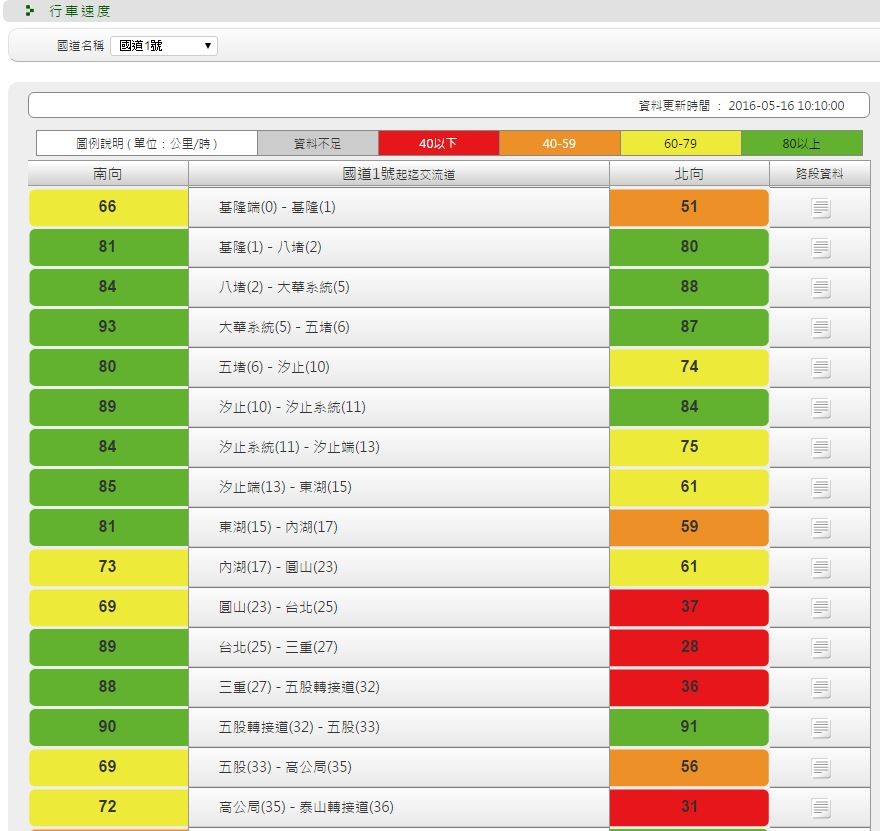Click section data icon in 東湖(15) - 內湖(17) row
The image size is (880, 831).
[x=820, y=528]
